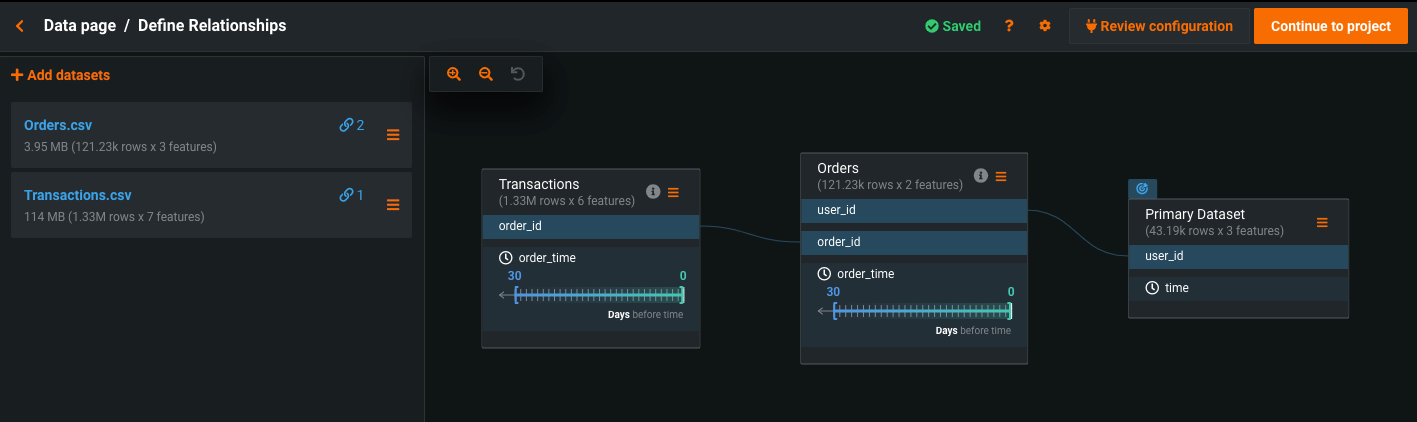Click Review configuration button
Viewport: 1417px width, 422px height.
point(1159,26)
